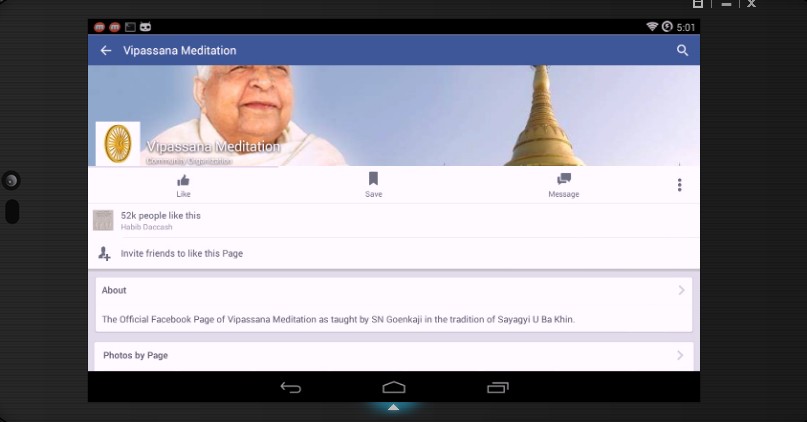This screenshot has height=422, width=807.
Task: Tap the invite friends person-plus icon
Action: pos(104,253)
